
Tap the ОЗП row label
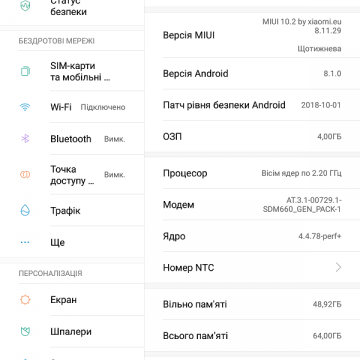point(172,137)
